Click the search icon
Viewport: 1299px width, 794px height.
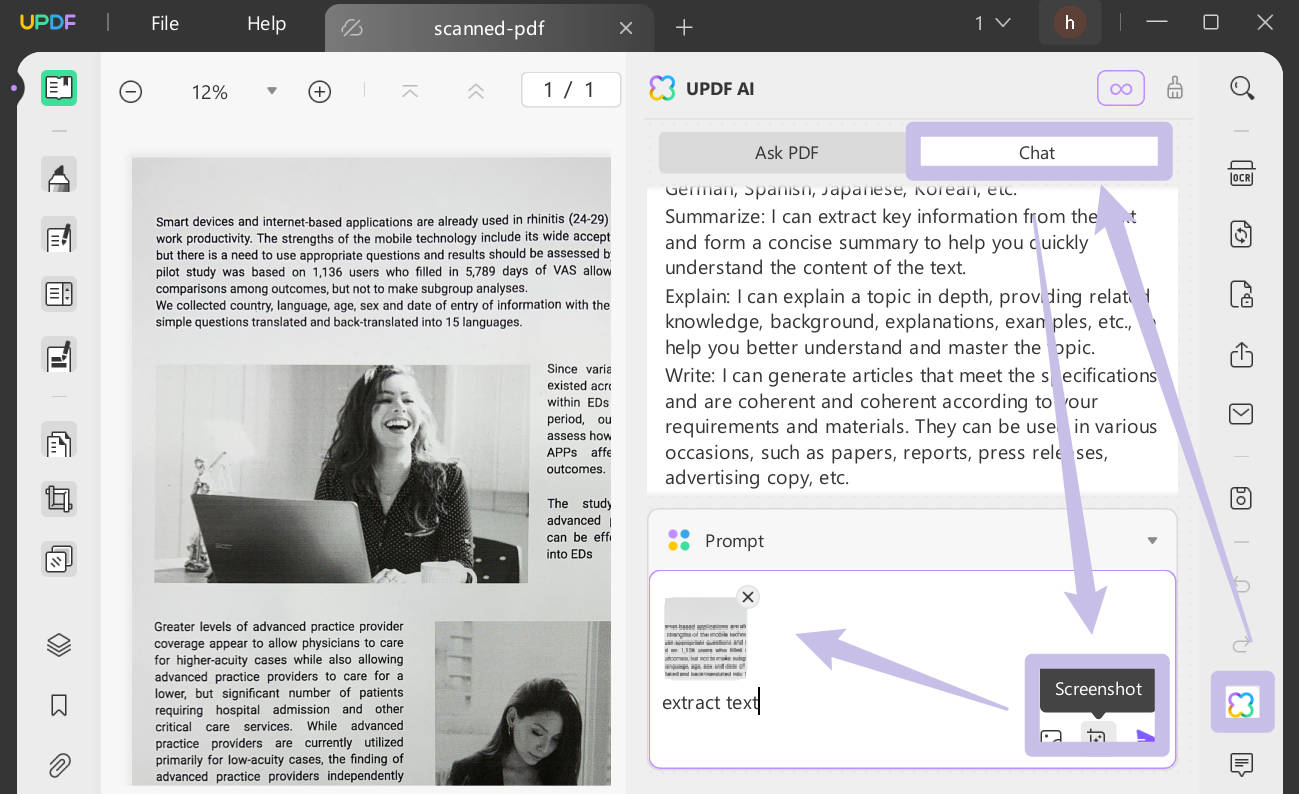coord(1242,88)
